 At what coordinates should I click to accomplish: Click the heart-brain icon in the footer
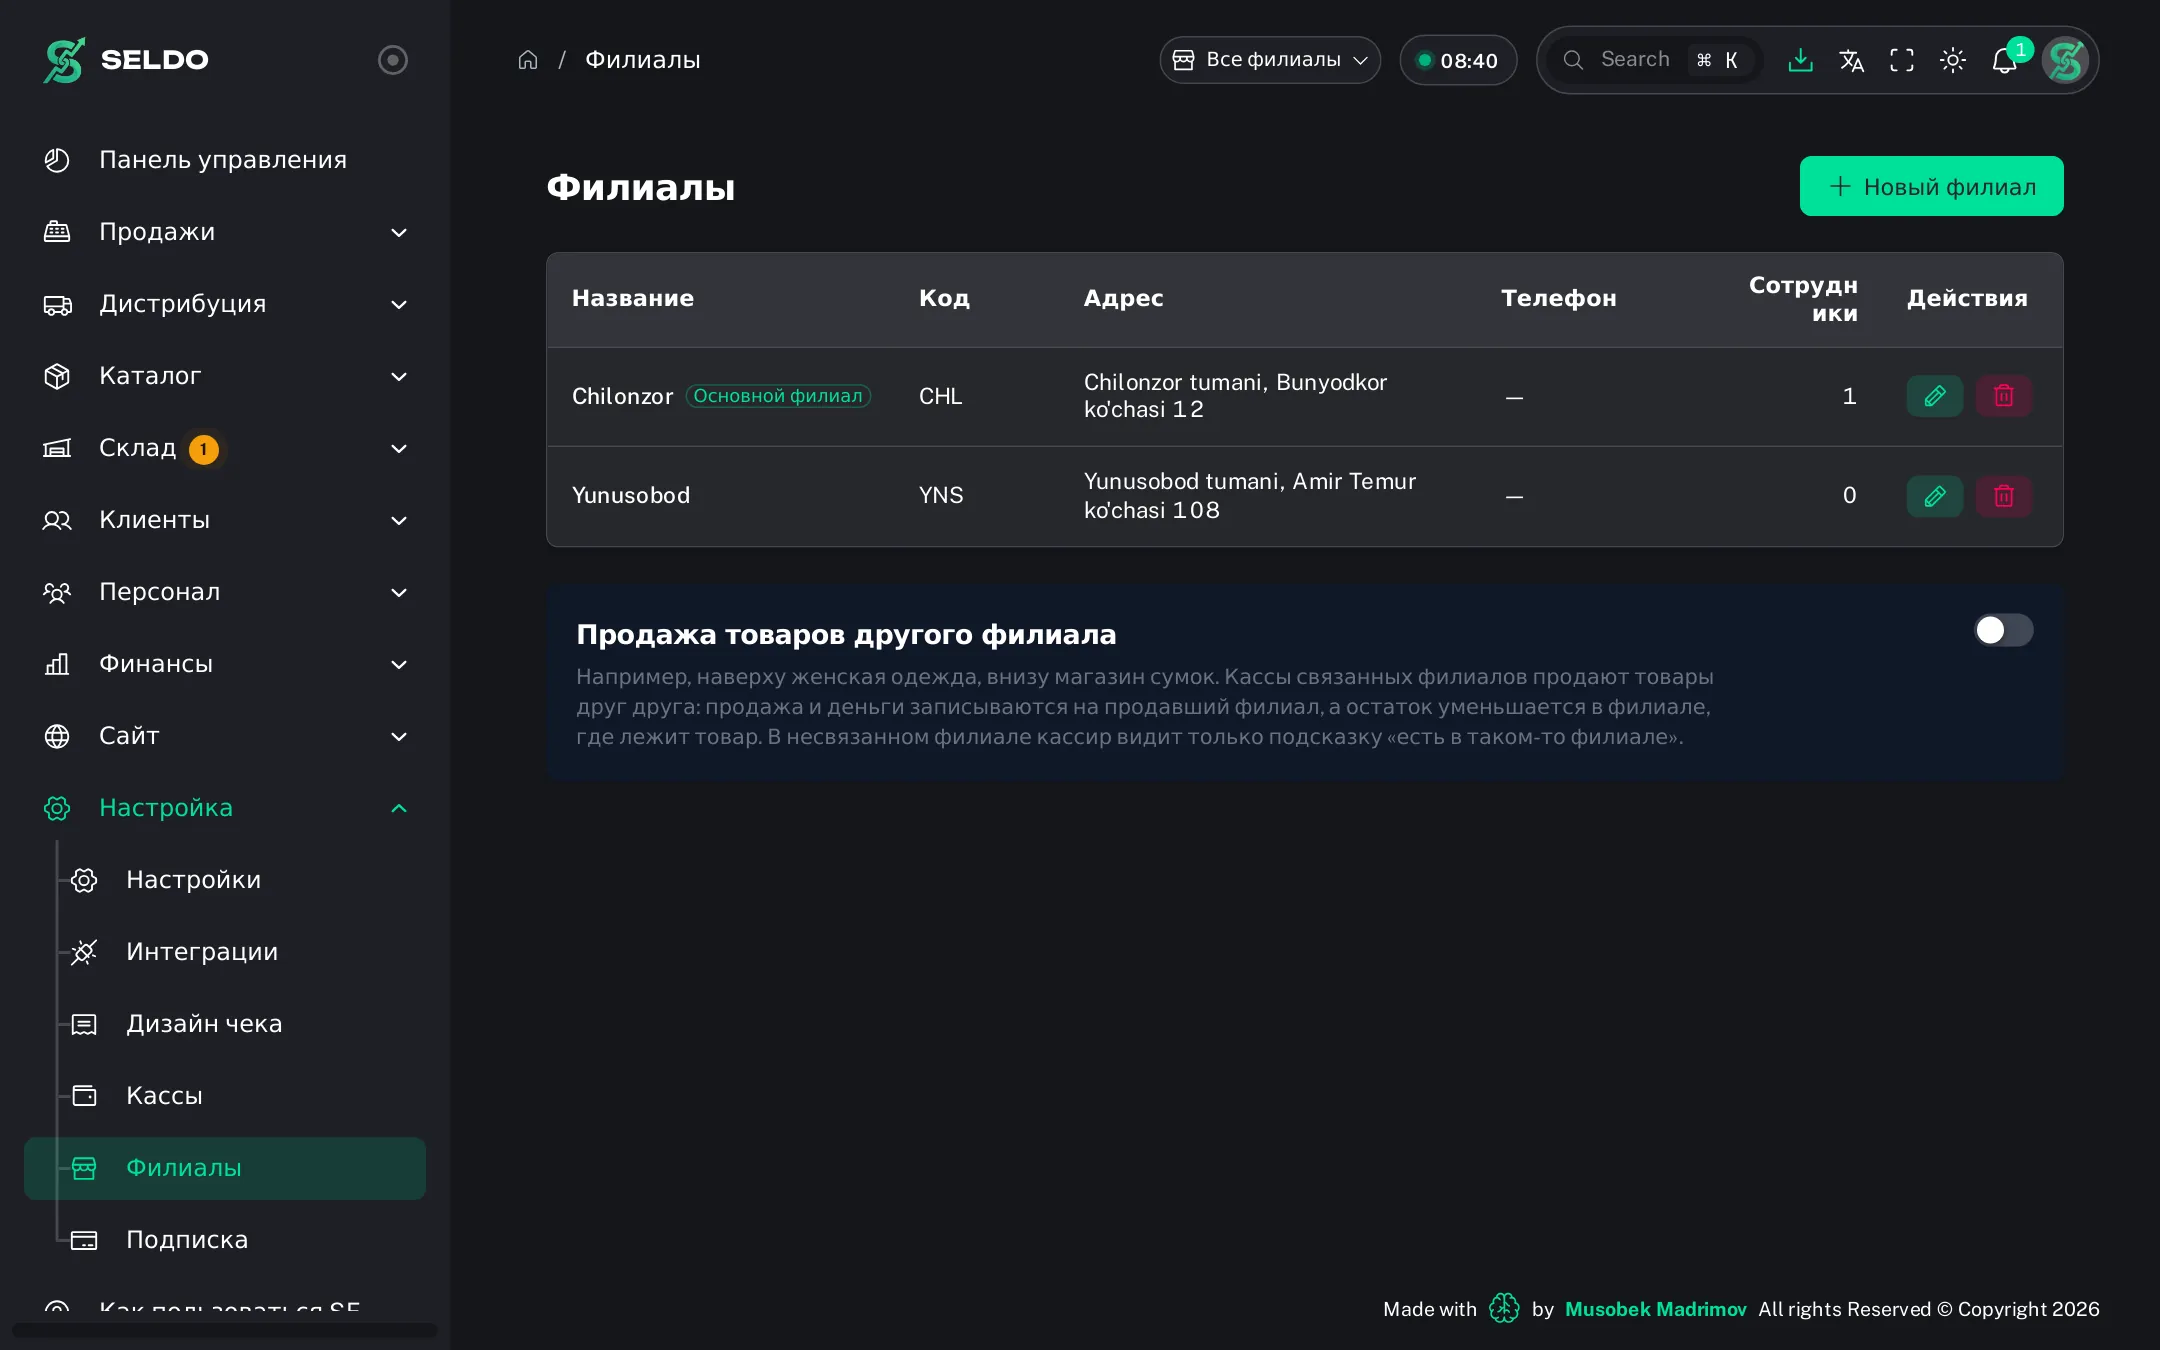click(1503, 1308)
